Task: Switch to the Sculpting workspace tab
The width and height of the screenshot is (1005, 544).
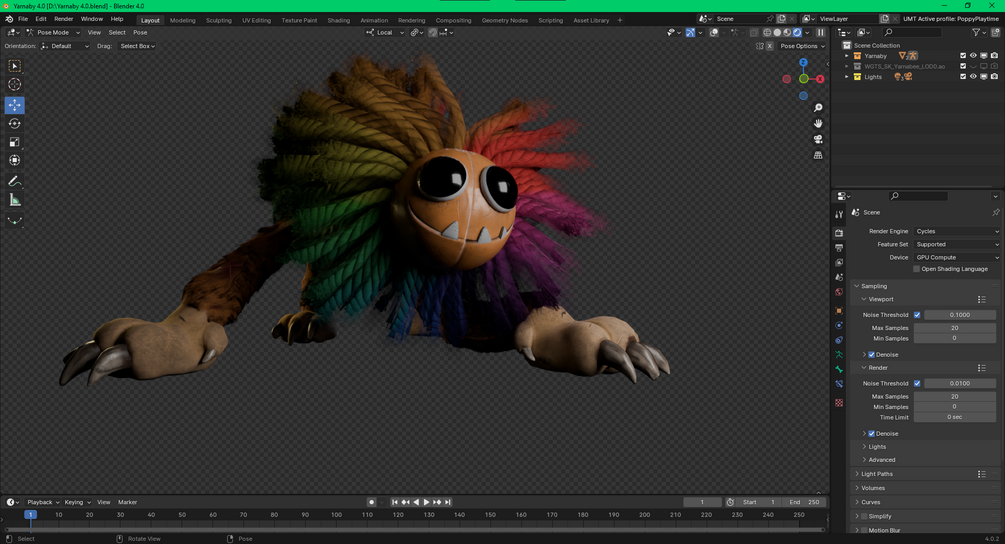Action: coord(219,20)
